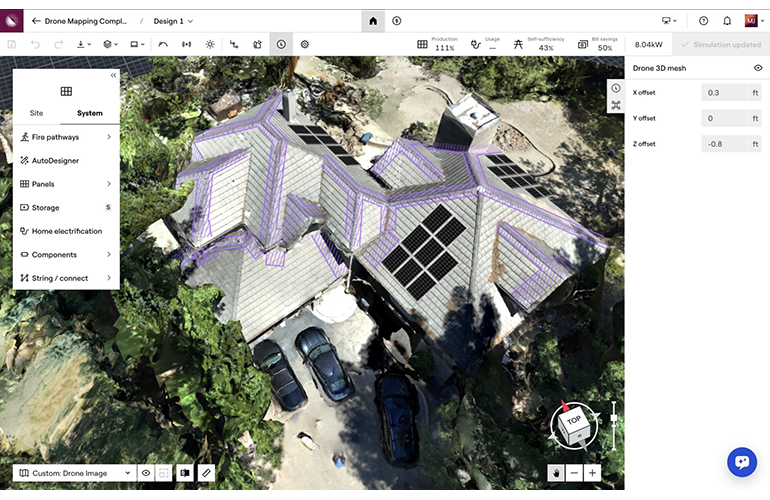Viewport: 770px width, 500px height.
Task: Click the save icon in toolbar
Action: (12, 44)
